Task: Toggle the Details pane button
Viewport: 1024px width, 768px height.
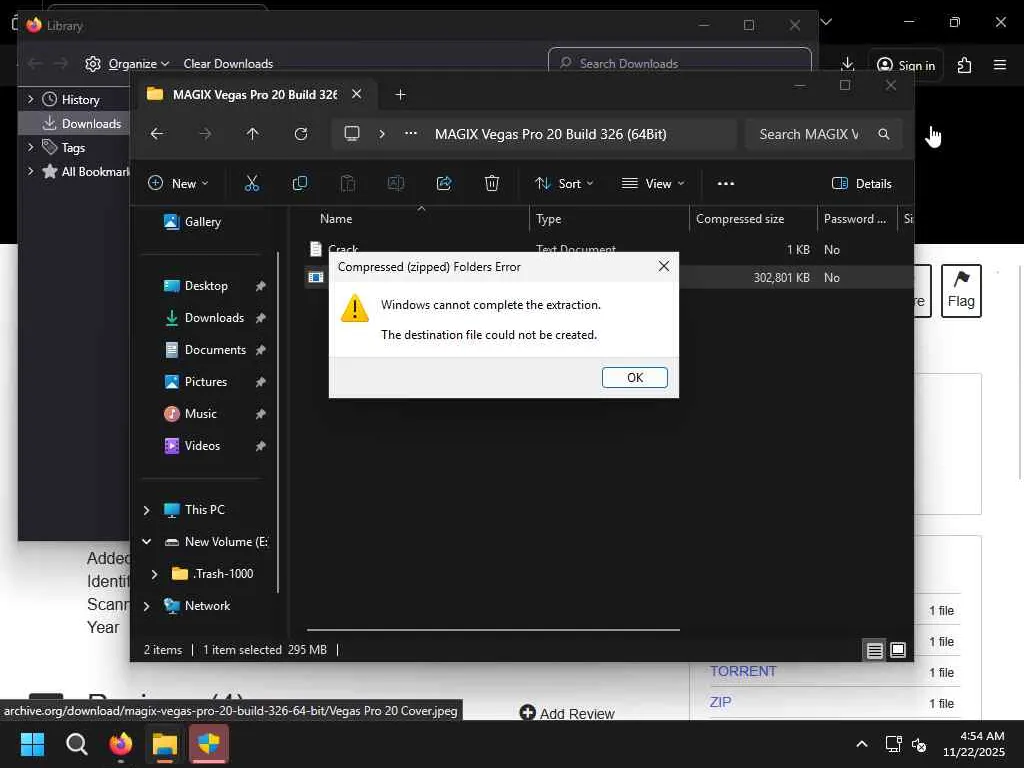Action: 861,184
